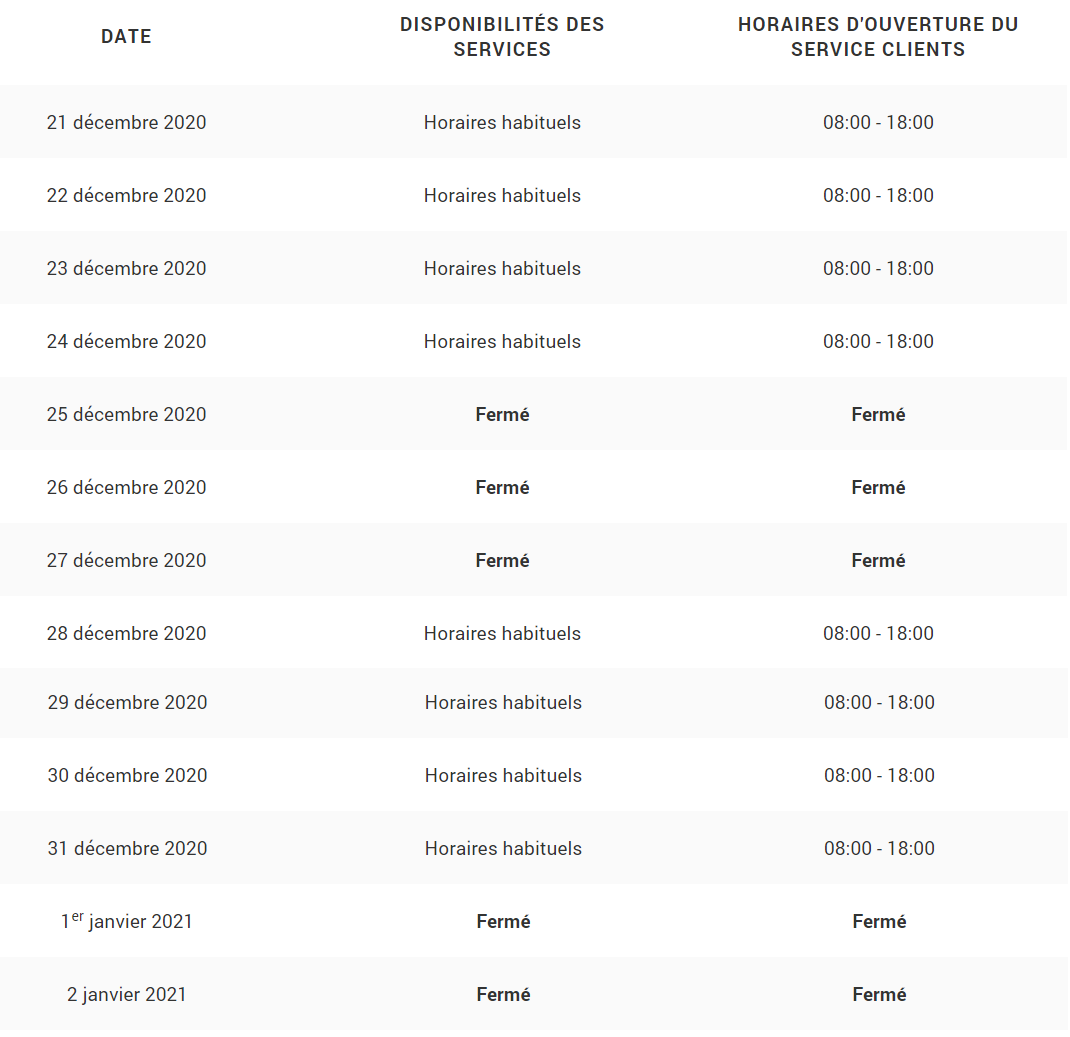
Task: Click Horaires habituels on 28 décembre row
Action: (x=502, y=633)
